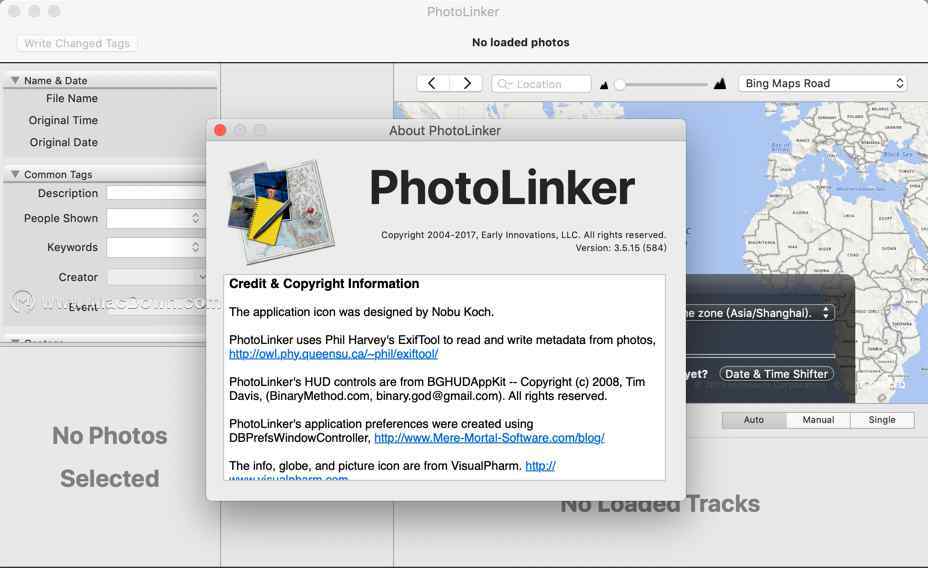Open the Bing Maps Road map type dropdown
928x568 pixels.
click(823, 83)
